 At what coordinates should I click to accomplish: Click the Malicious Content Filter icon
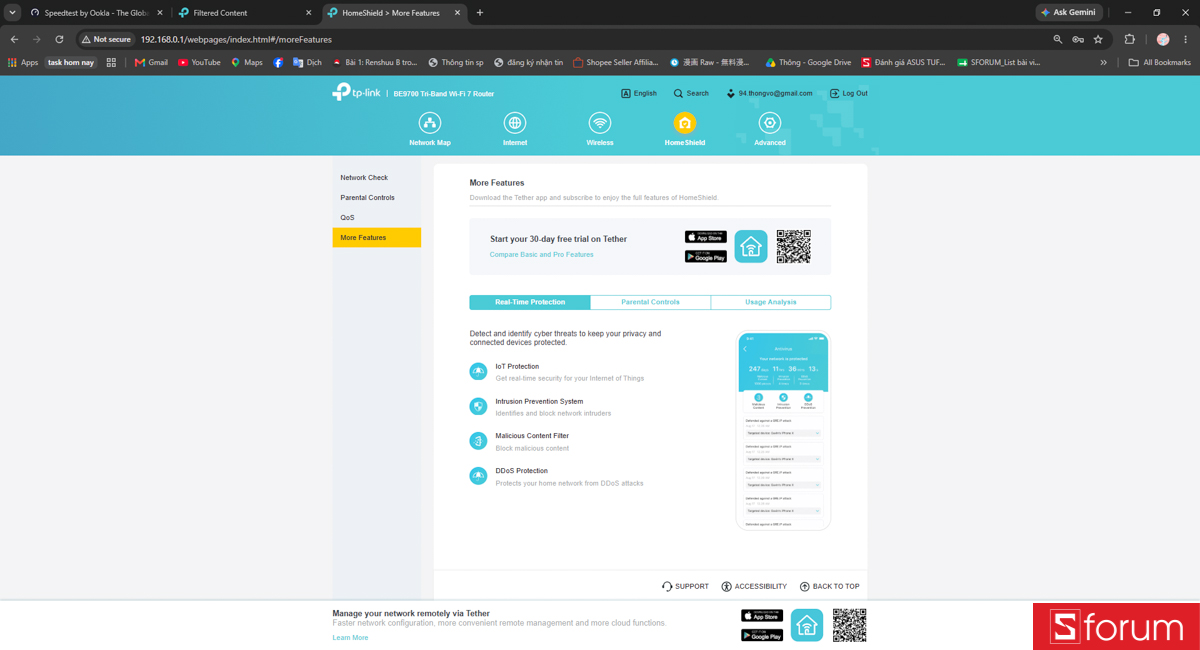pos(478,441)
